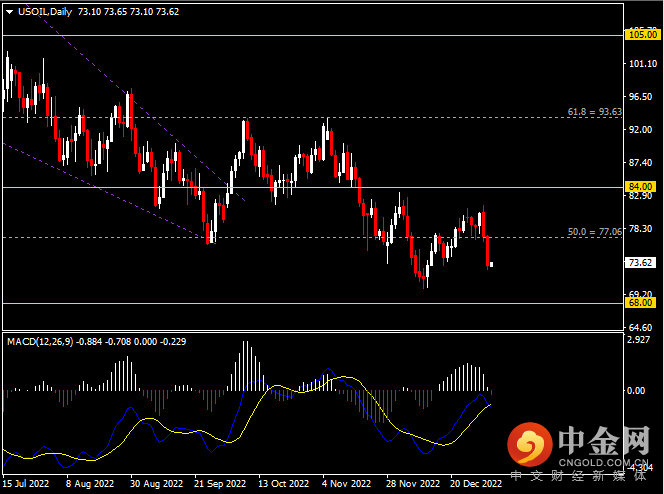Click the 13 Oct 2022 date label
The image size is (664, 494).
point(282,483)
